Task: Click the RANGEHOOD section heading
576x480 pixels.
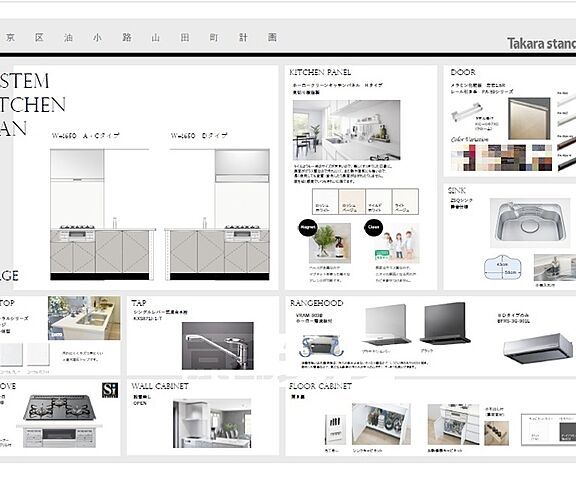Action: coord(316,303)
